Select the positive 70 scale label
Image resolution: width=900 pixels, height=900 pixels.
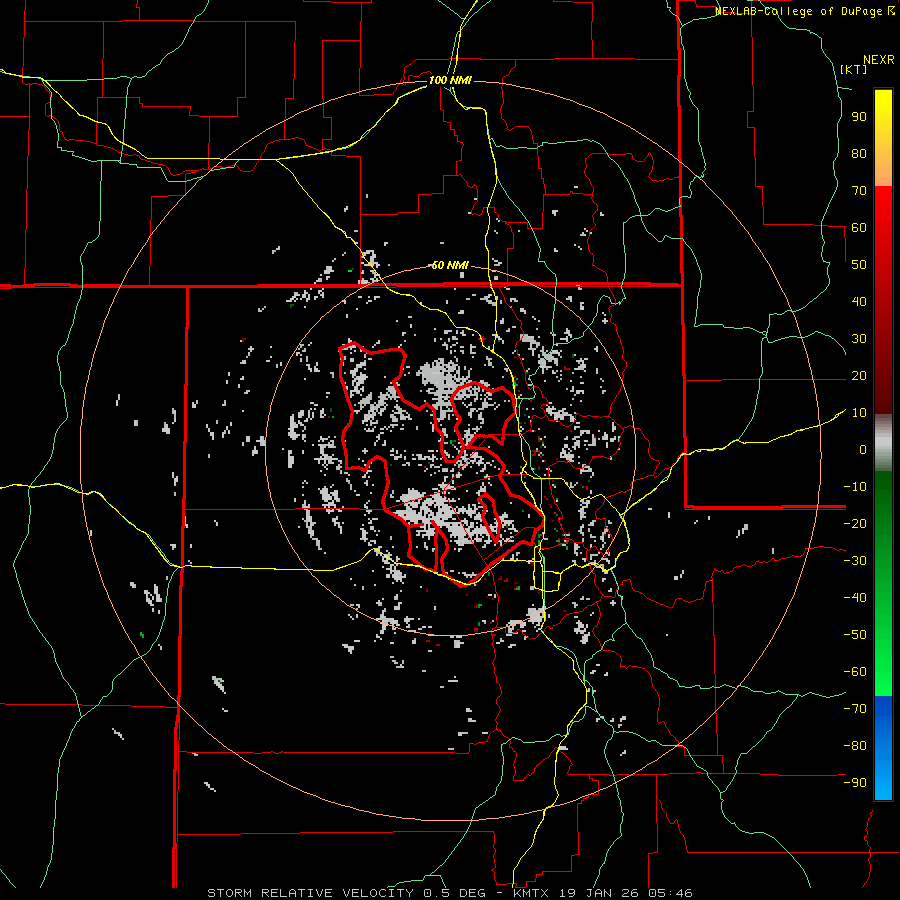857,190
